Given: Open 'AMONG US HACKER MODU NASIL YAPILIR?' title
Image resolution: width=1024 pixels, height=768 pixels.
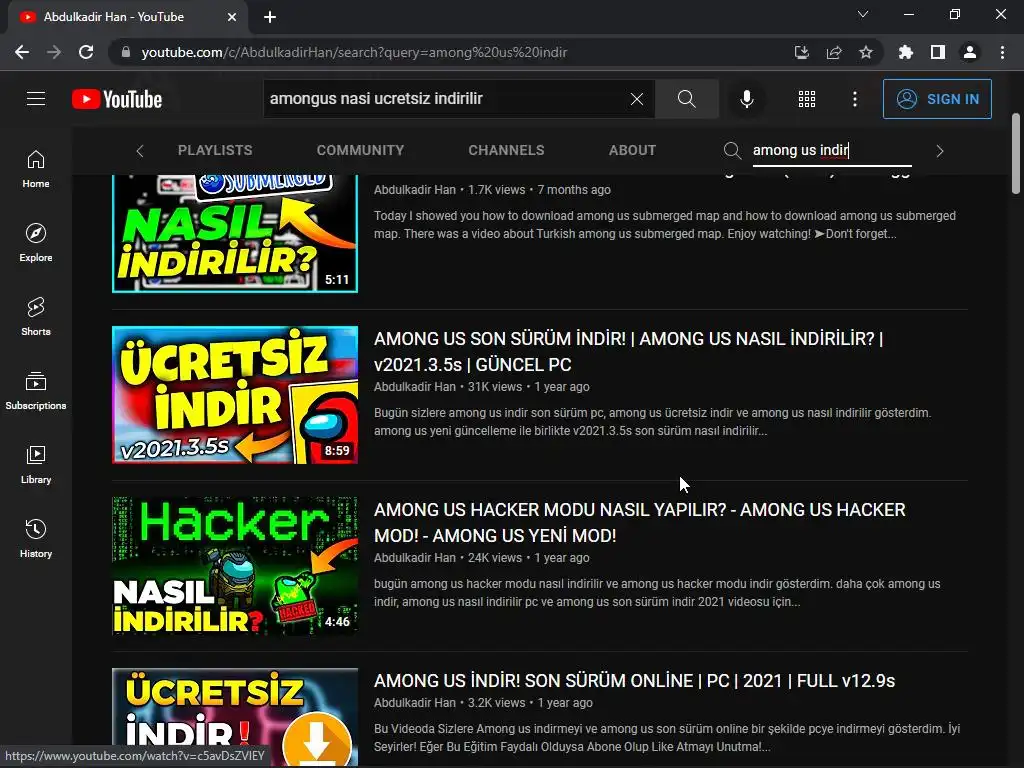Looking at the screenshot, I should (639, 522).
